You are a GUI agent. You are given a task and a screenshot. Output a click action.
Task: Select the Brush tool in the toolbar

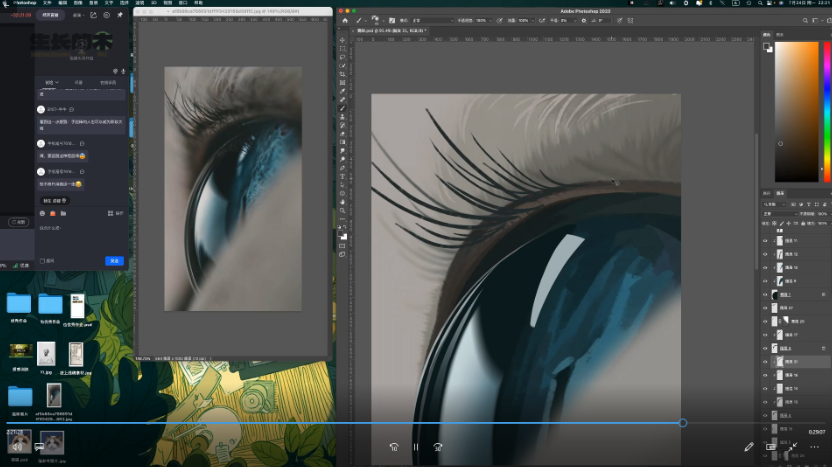[x=342, y=108]
